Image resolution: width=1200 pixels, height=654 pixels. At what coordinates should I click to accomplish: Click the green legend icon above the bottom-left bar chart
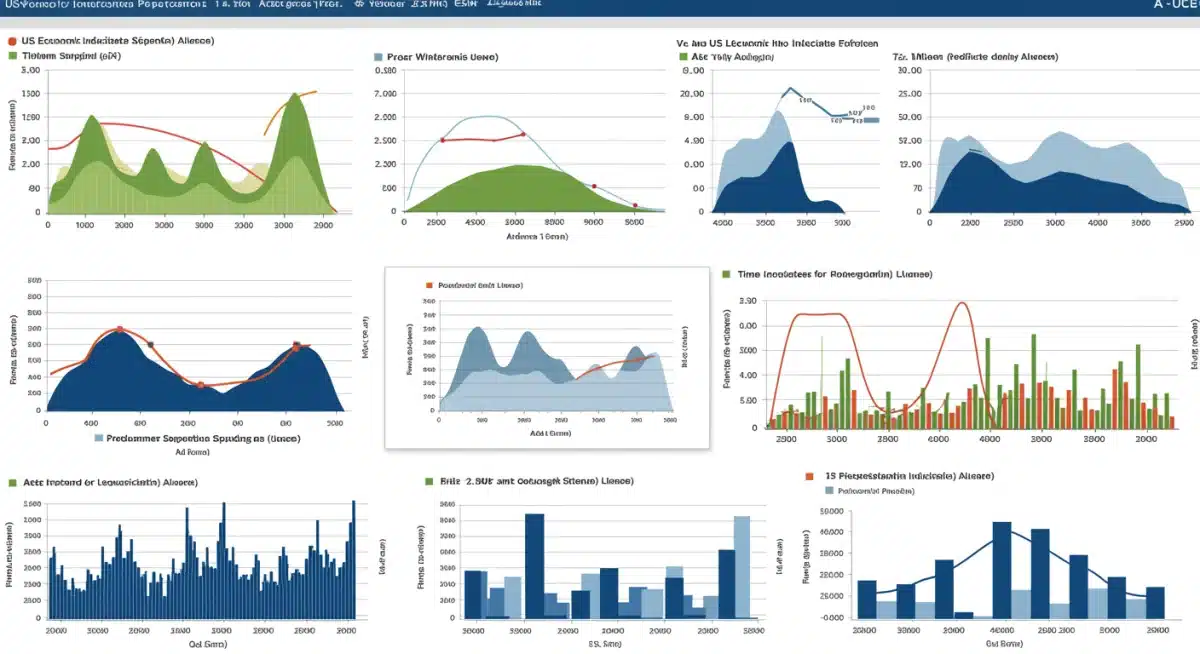click(12, 483)
